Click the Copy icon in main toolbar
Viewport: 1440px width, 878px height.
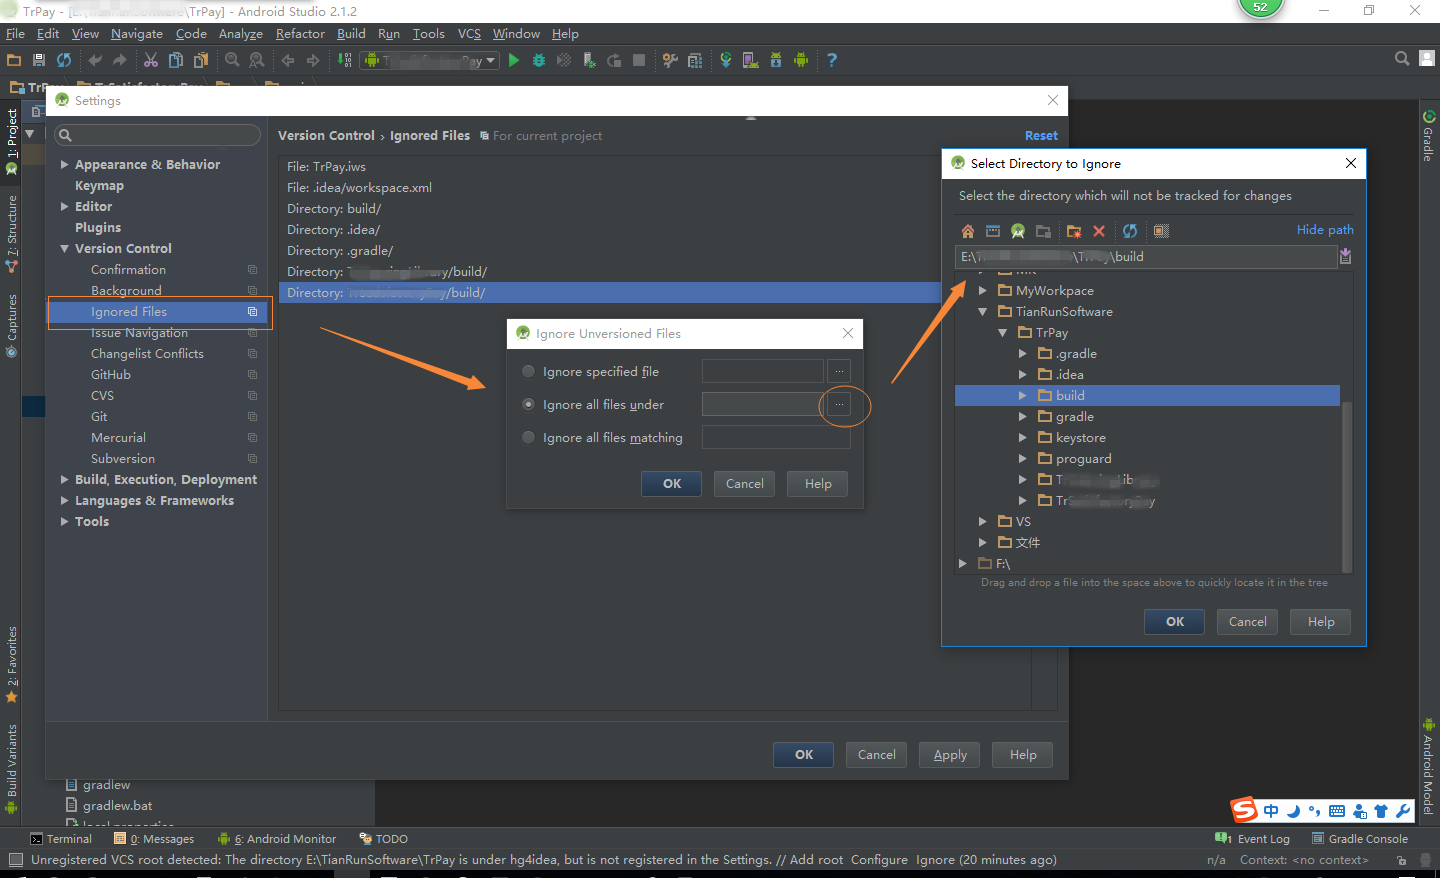tap(176, 60)
